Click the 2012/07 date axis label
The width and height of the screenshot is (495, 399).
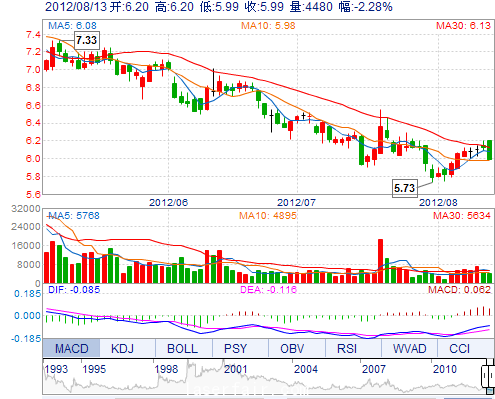pos(296,202)
